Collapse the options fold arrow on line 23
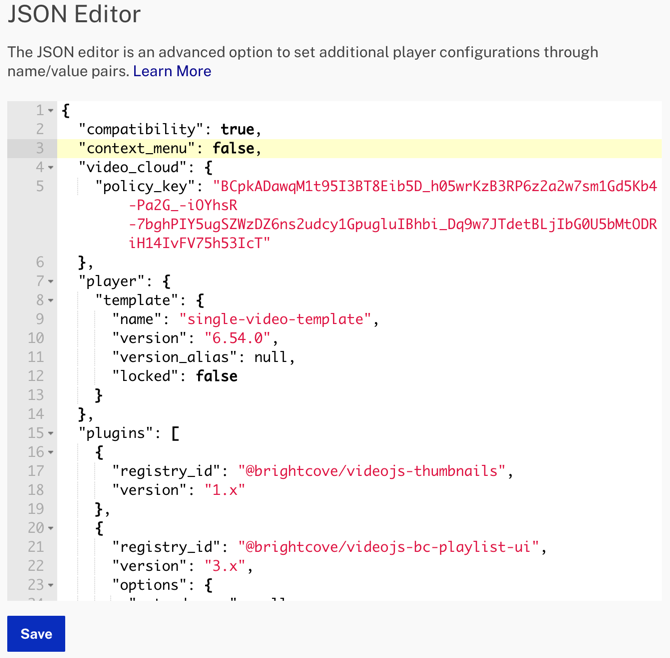The width and height of the screenshot is (670, 658). 51,585
